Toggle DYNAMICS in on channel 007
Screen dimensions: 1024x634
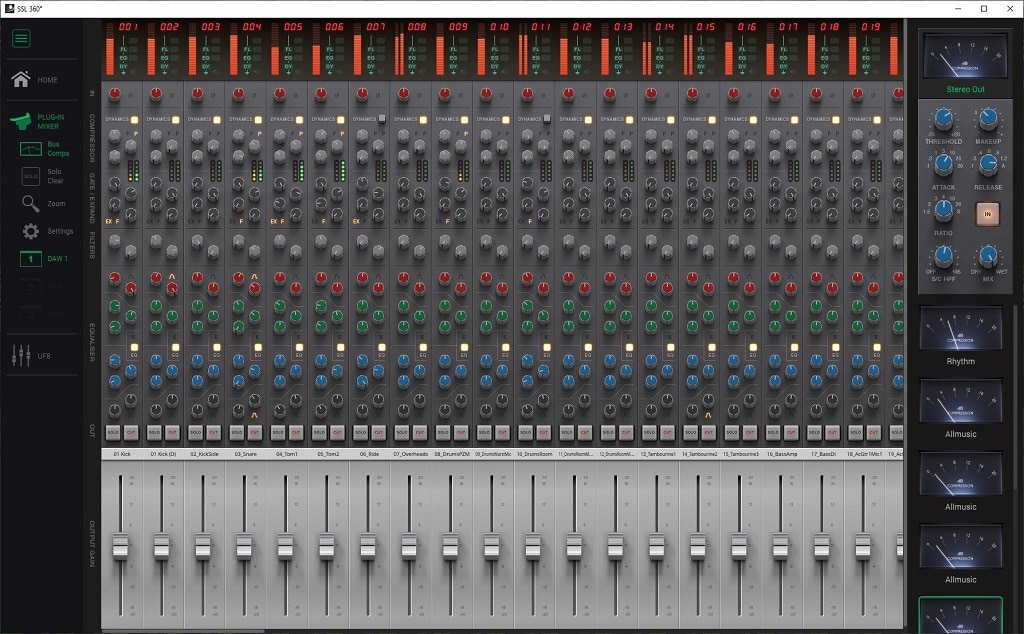pos(382,119)
